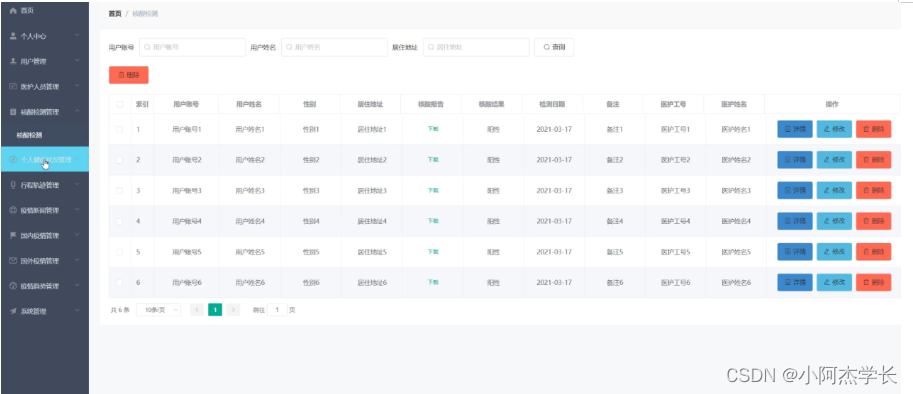Click the icon beside 个人健康状况管理
913x394 pixels.
click(13, 159)
